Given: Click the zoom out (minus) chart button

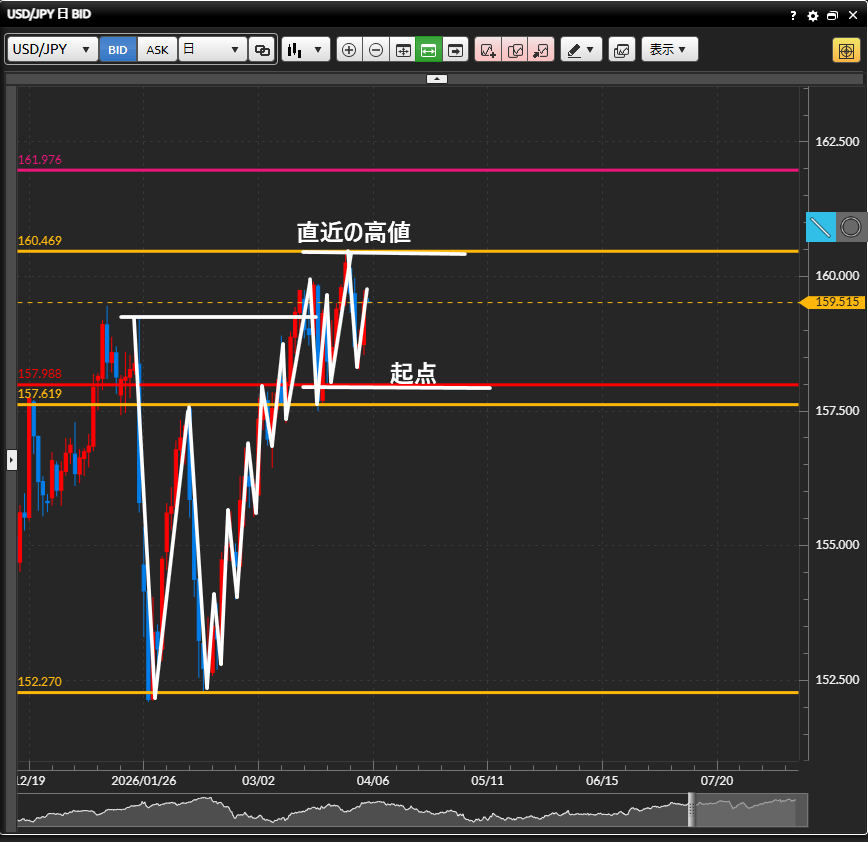Looking at the screenshot, I should (376, 50).
